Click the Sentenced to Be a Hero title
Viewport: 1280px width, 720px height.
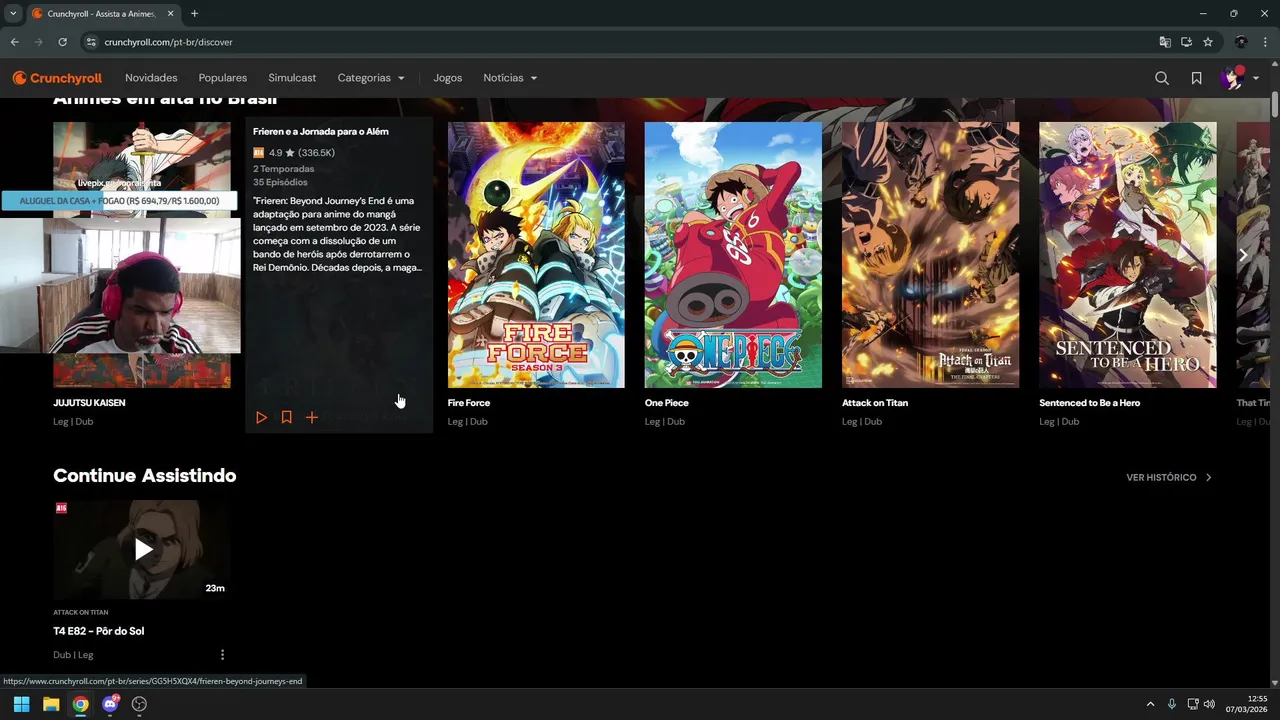coord(1089,403)
